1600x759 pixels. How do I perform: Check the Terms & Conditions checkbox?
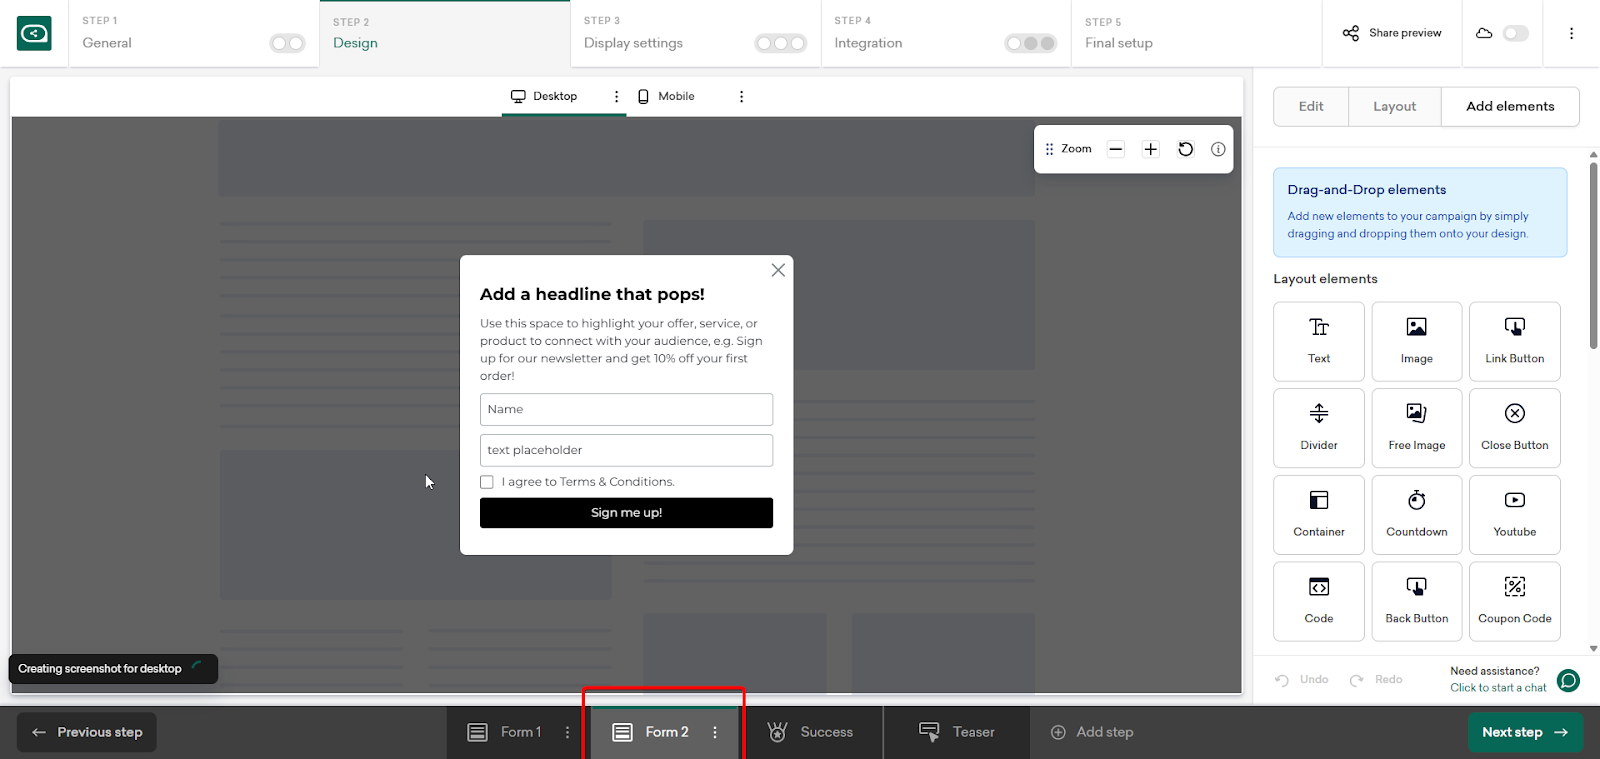click(x=487, y=482)
